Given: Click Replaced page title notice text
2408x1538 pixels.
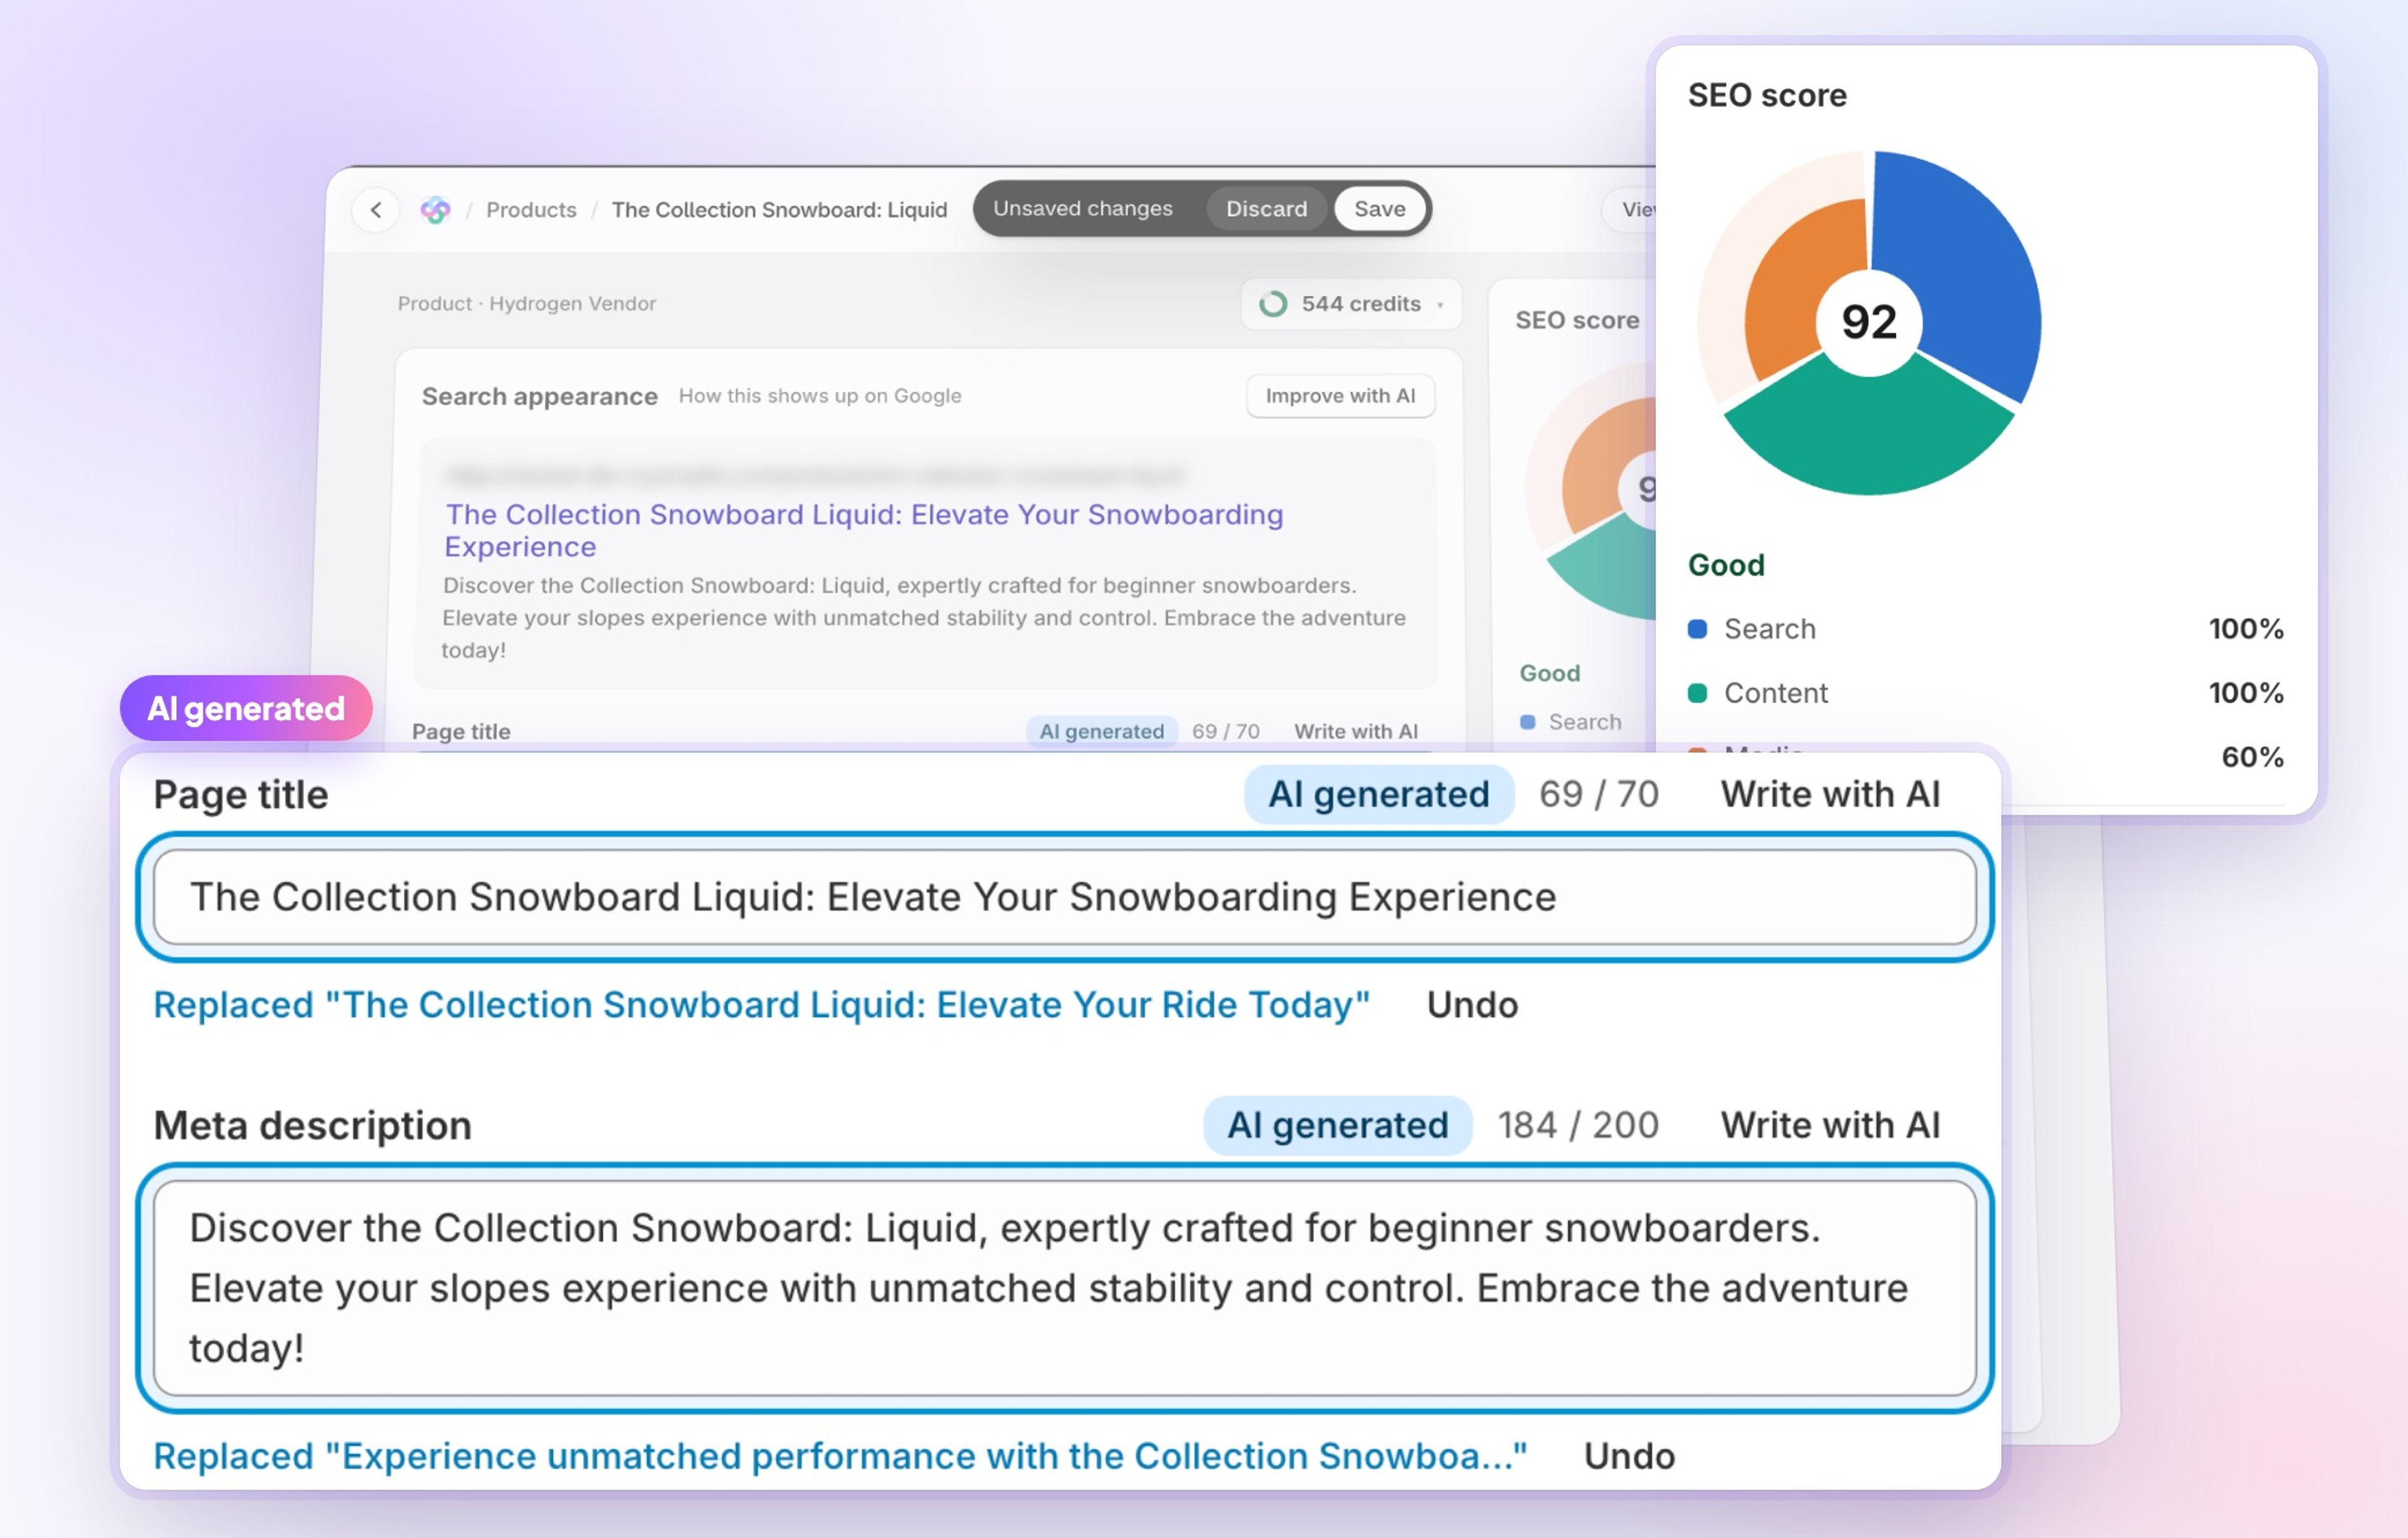Looking at the screenshot, I should [761, 1005].
